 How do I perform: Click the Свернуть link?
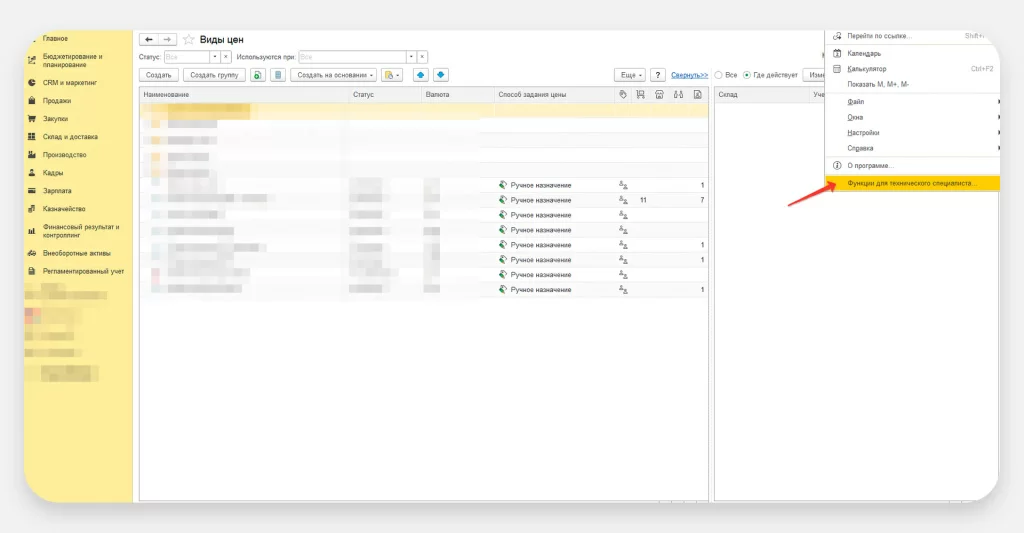pos(689,75)
